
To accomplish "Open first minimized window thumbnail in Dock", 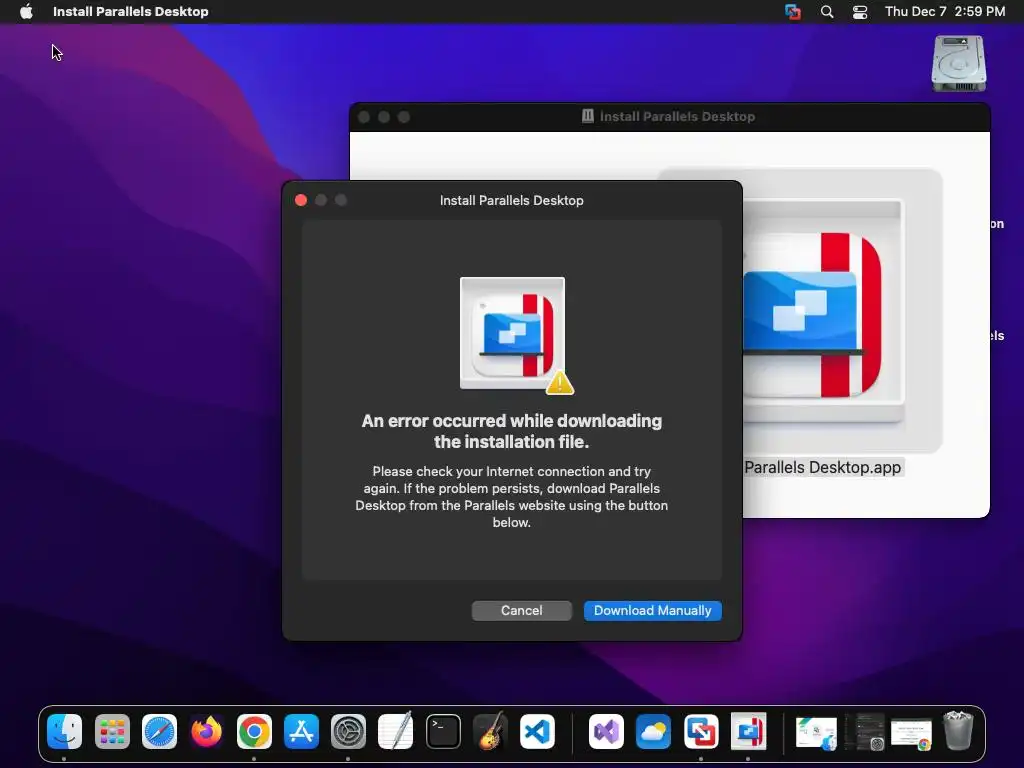I will pos(816,732).
